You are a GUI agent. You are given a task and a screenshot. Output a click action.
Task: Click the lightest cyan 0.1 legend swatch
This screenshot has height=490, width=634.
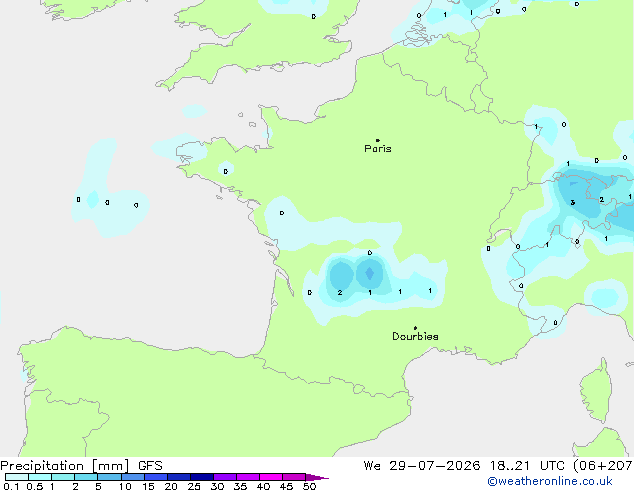17,477
